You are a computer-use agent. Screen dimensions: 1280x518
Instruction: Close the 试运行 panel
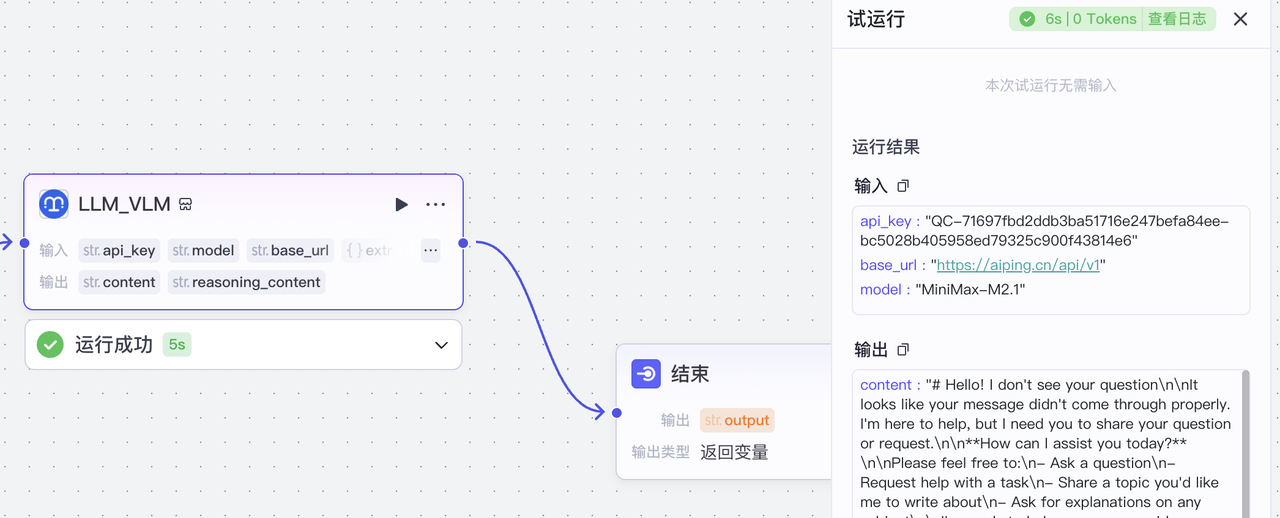(x=1240, y=19)
